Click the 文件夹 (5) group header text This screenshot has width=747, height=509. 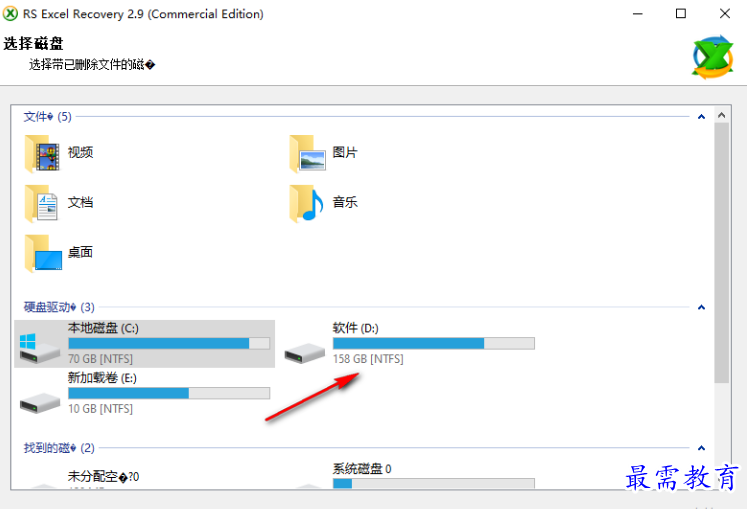[x=48, y=117]
